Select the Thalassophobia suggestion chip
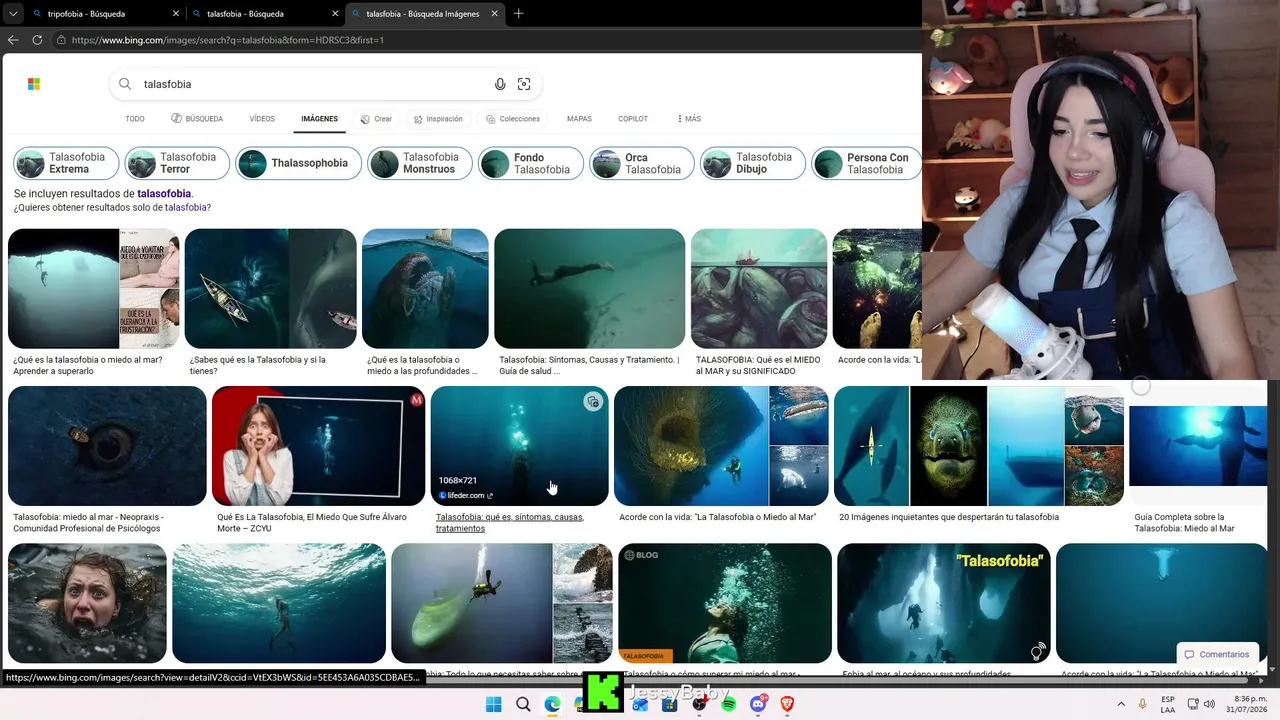 point(298,163)
